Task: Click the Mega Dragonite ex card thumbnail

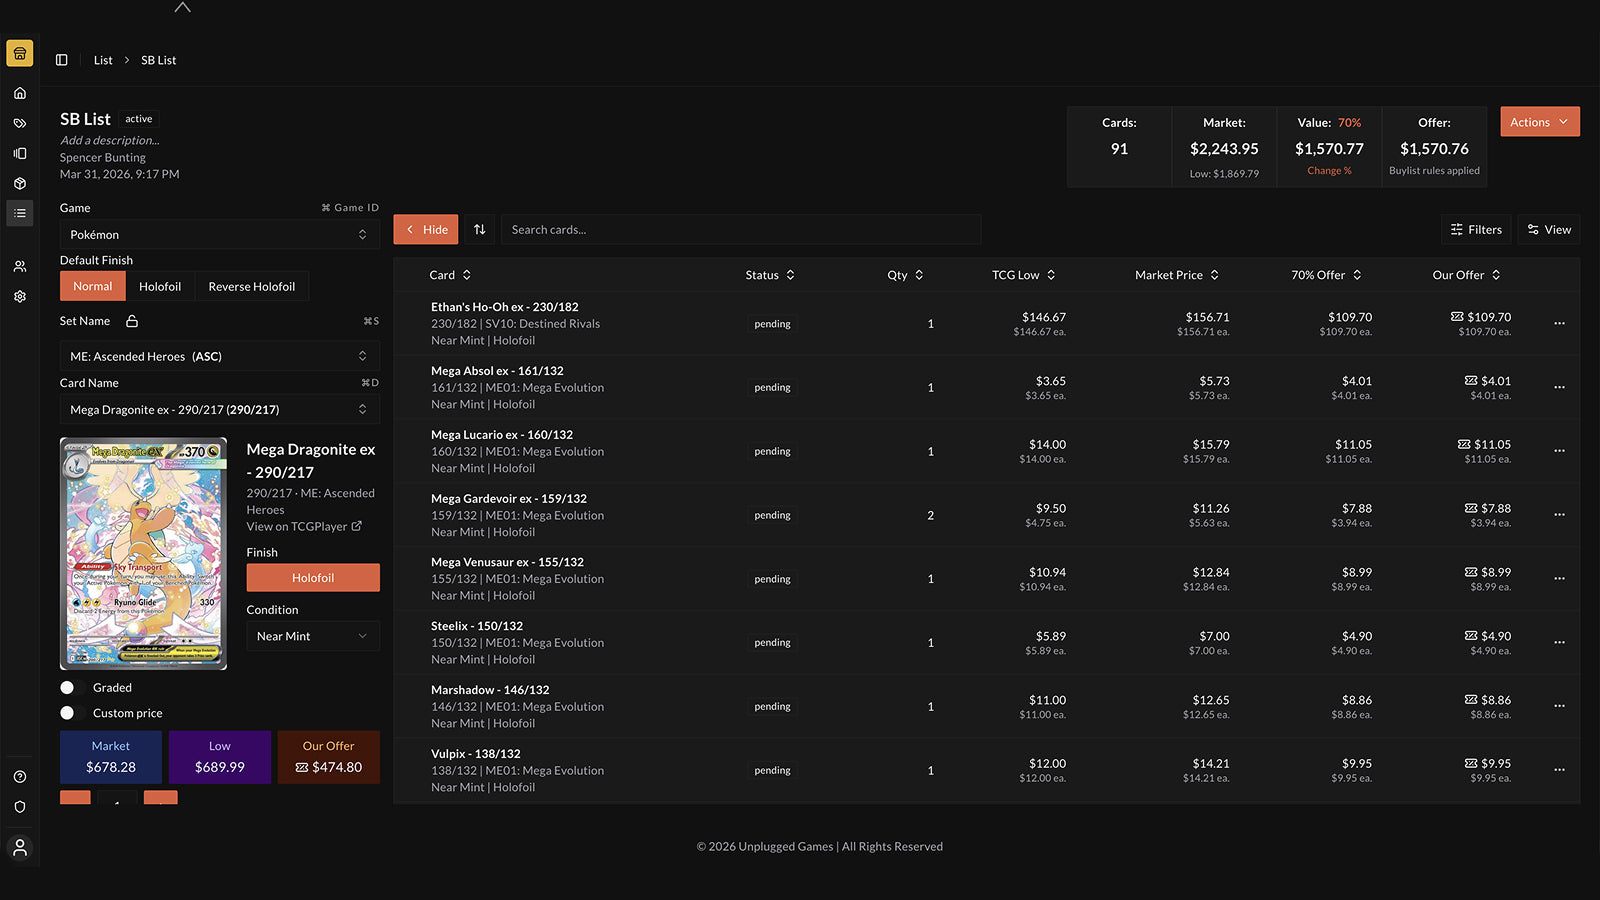Action: (x=143, y=553)
